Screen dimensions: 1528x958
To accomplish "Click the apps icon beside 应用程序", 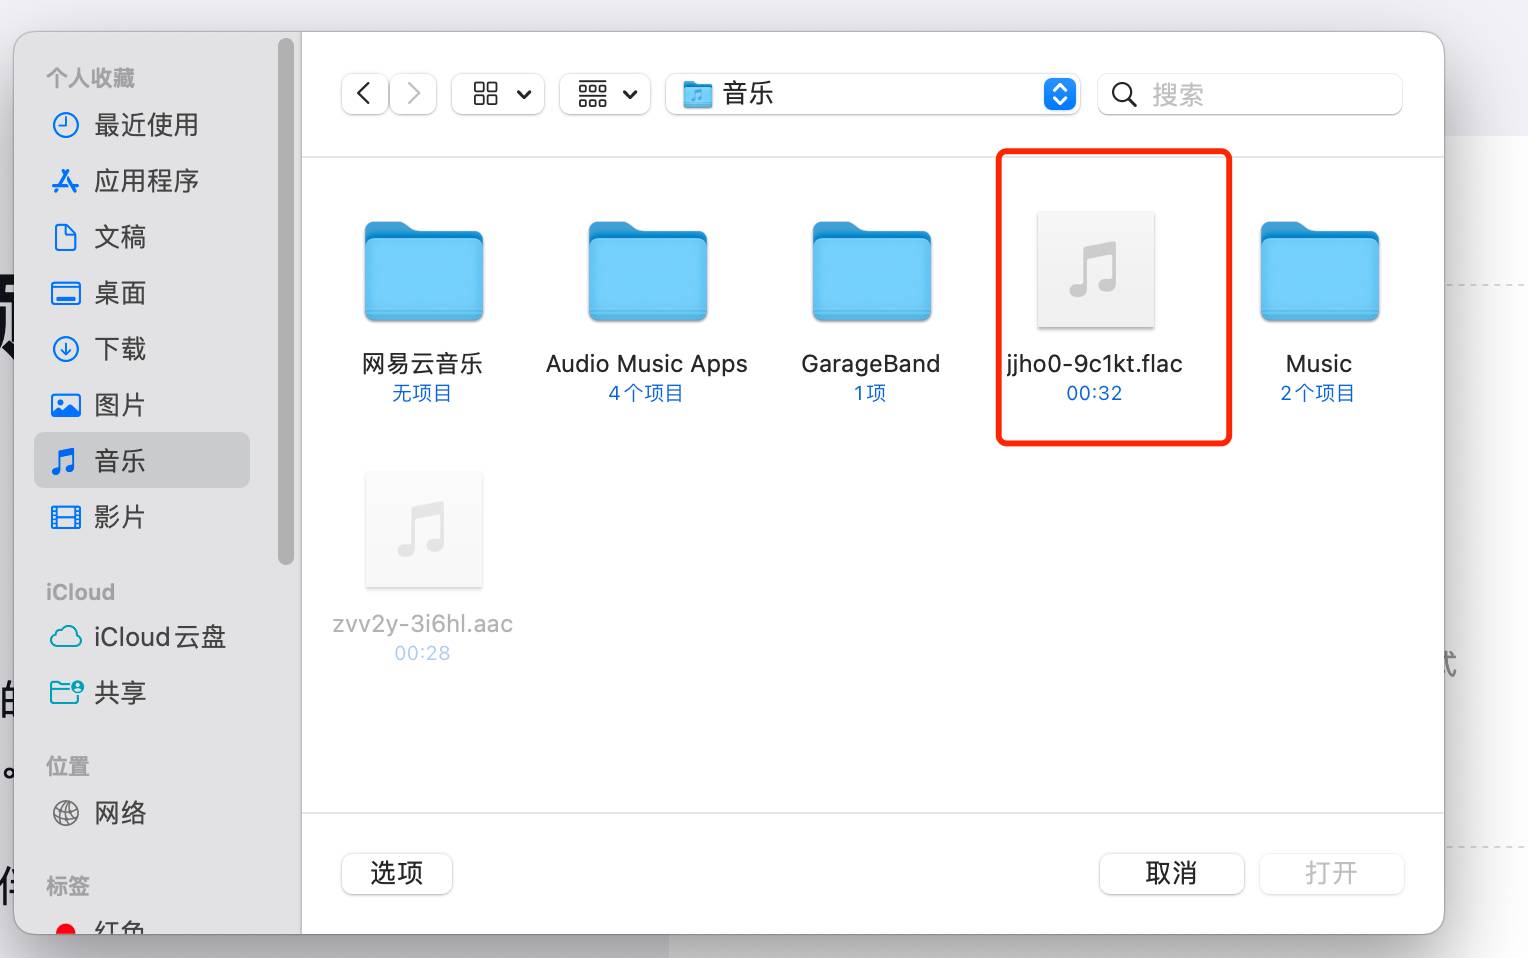I will tap(65, 181).
